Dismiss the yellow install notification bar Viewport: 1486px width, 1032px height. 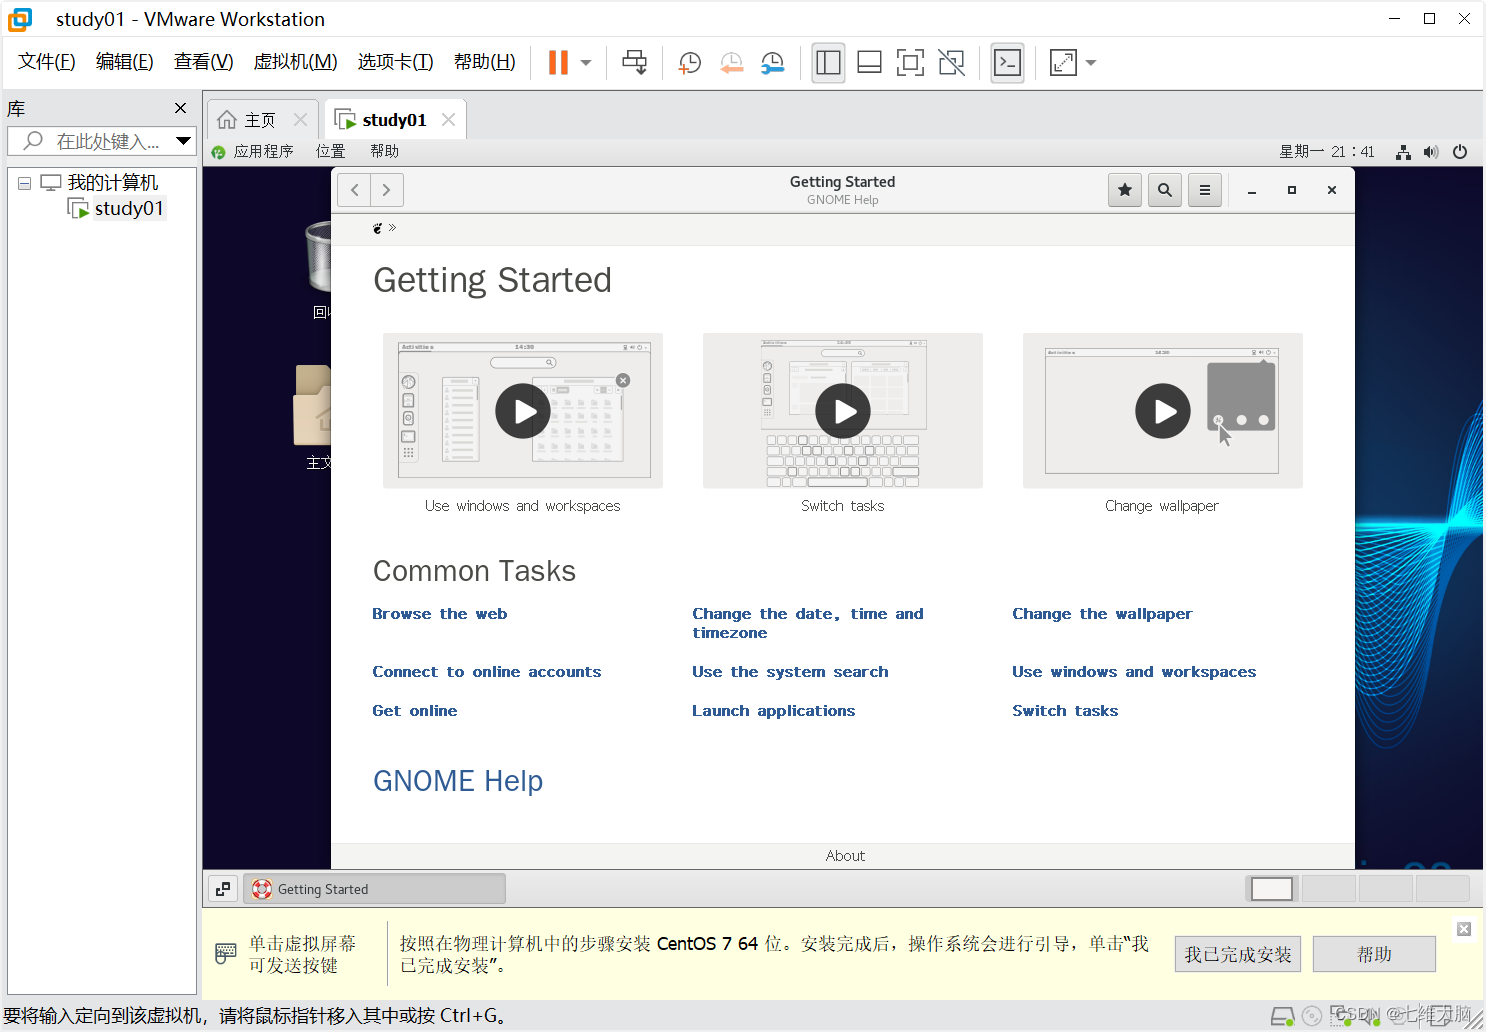1464,929
